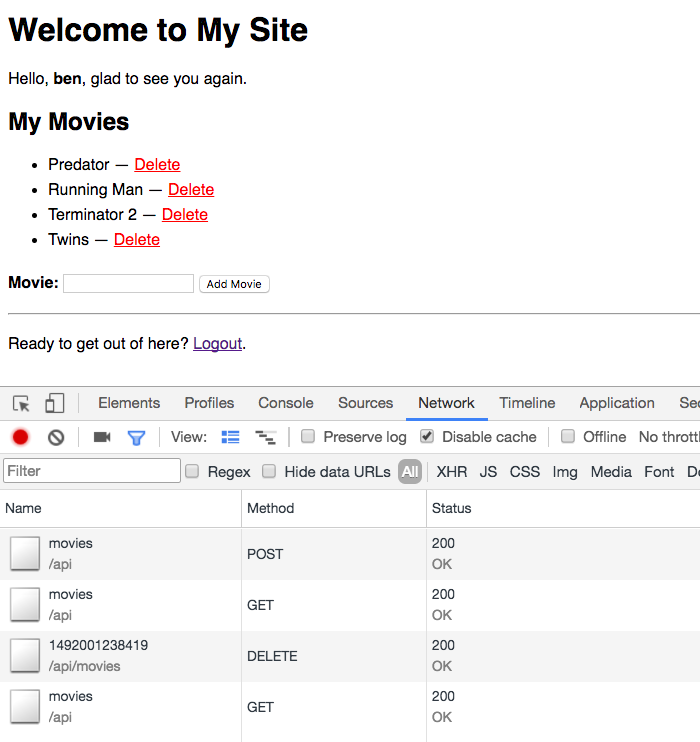Delete the Running Man movie
Screen dimensions: 700x742
191,189
